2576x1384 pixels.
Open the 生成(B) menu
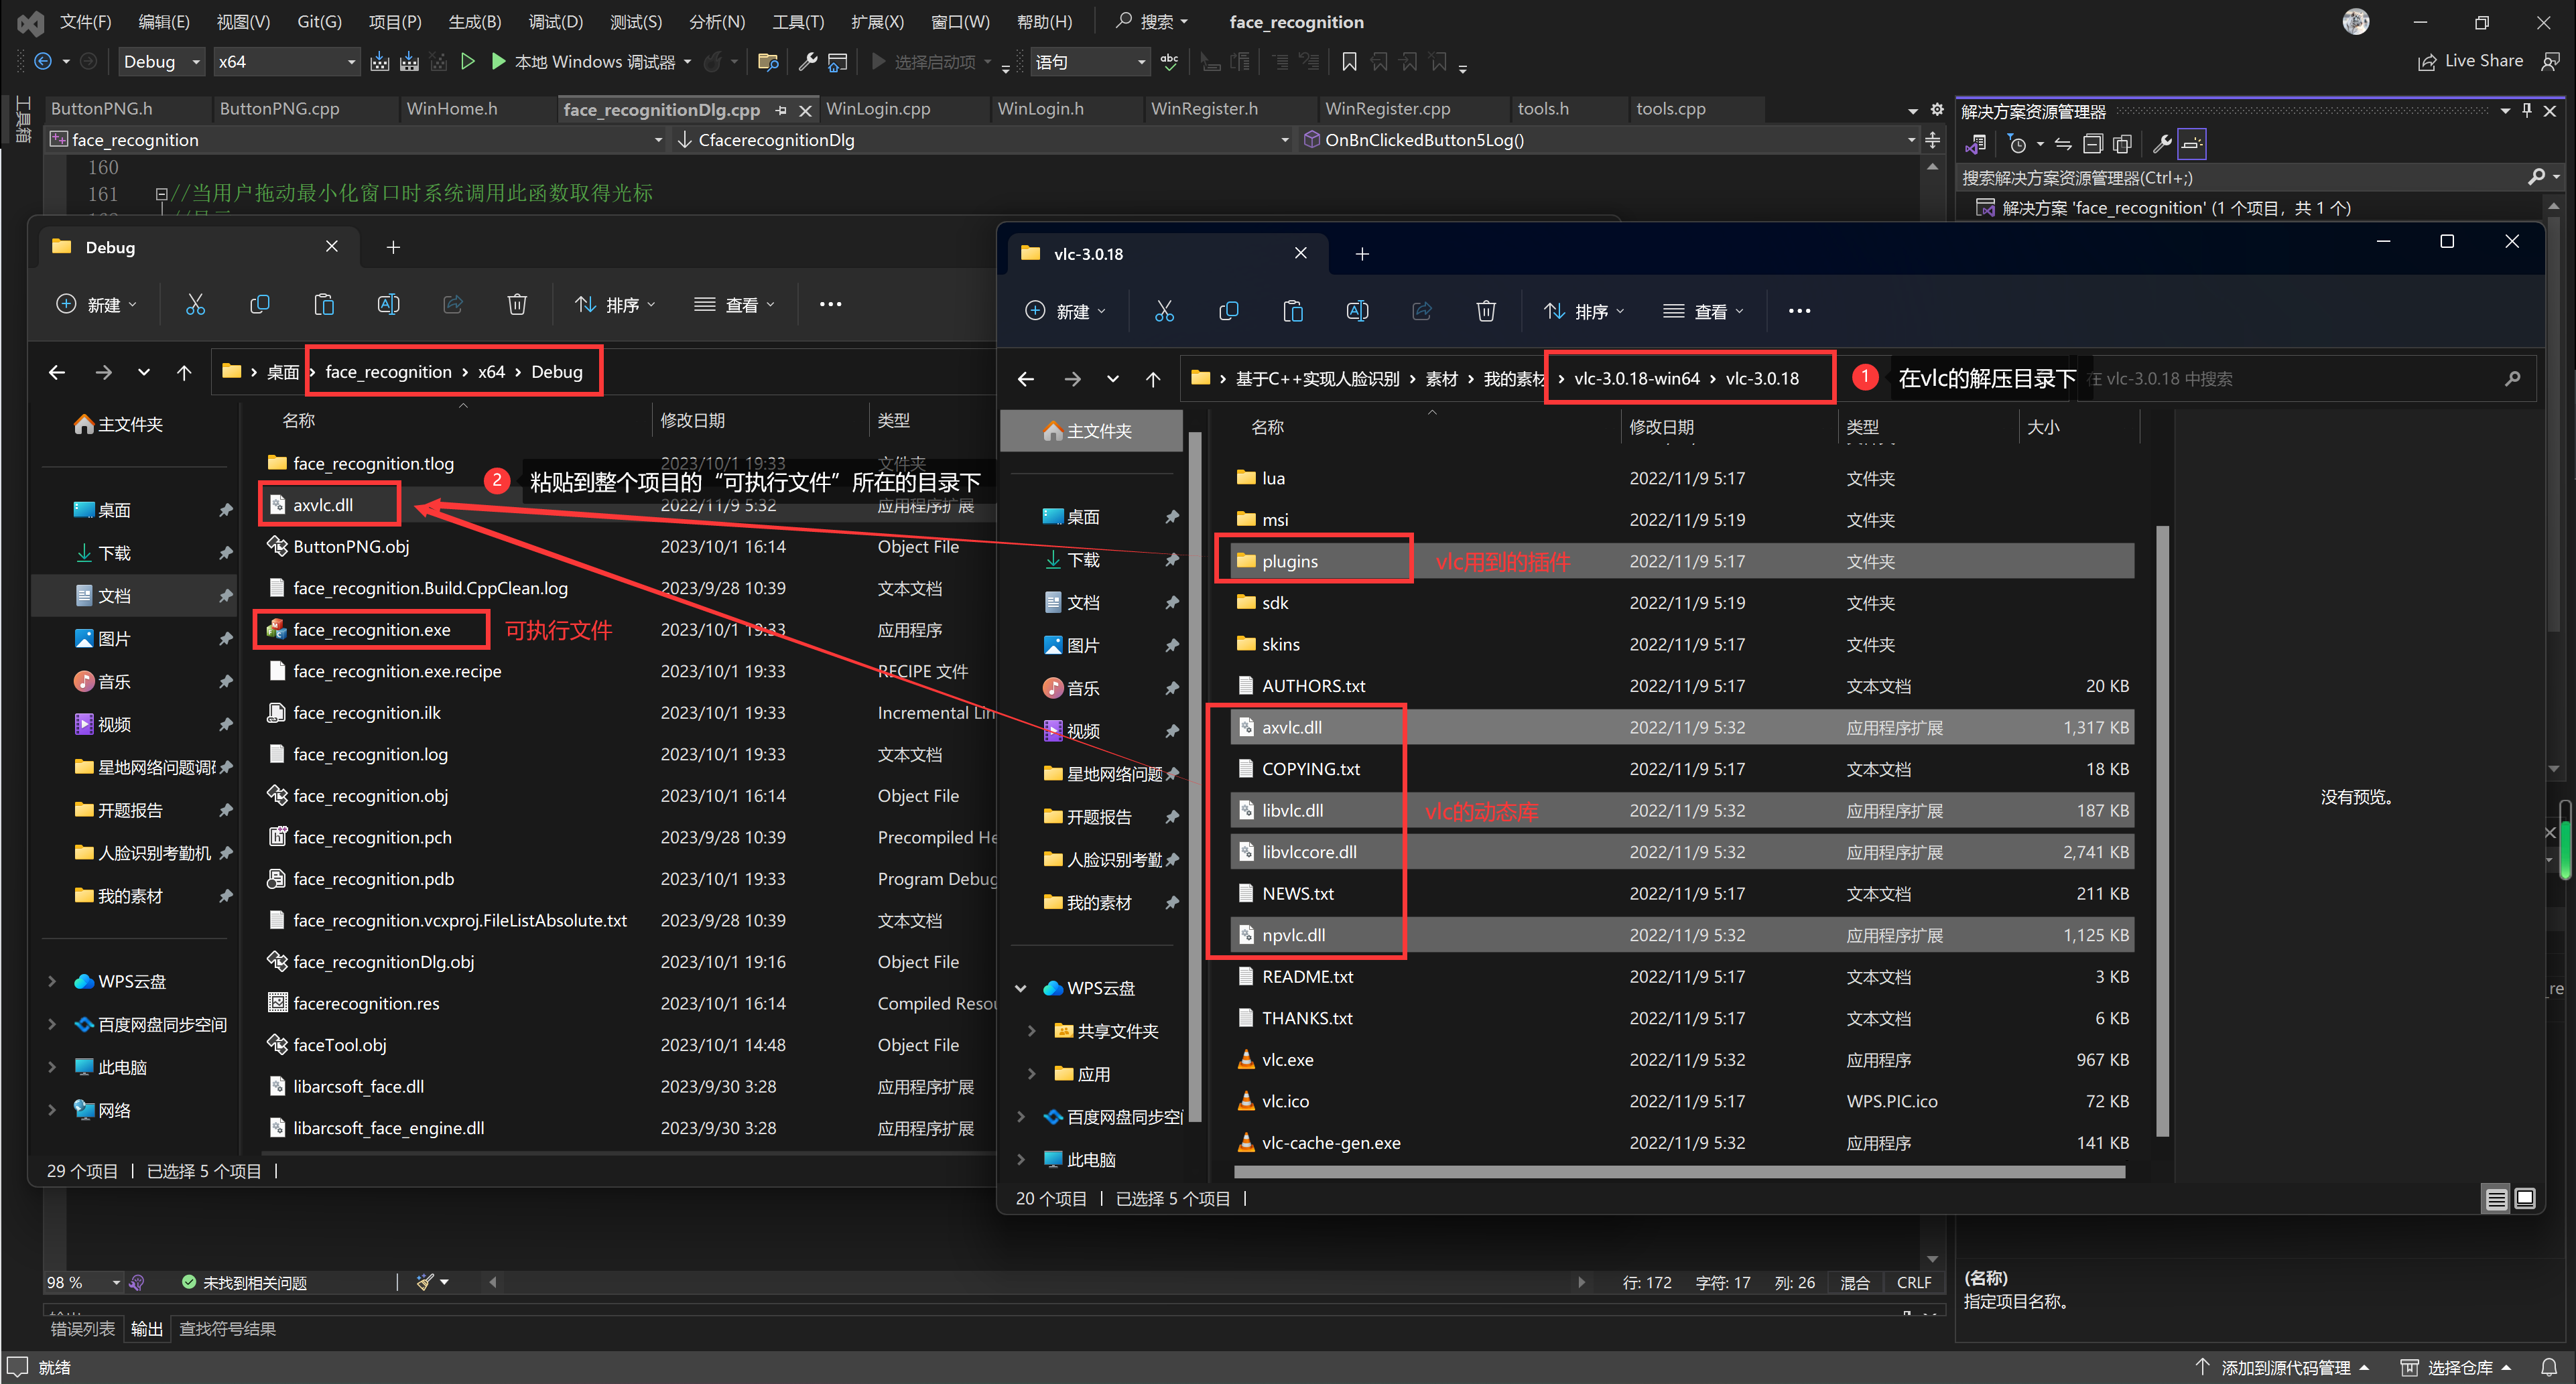pyautogui.click(x=474, y=22)
